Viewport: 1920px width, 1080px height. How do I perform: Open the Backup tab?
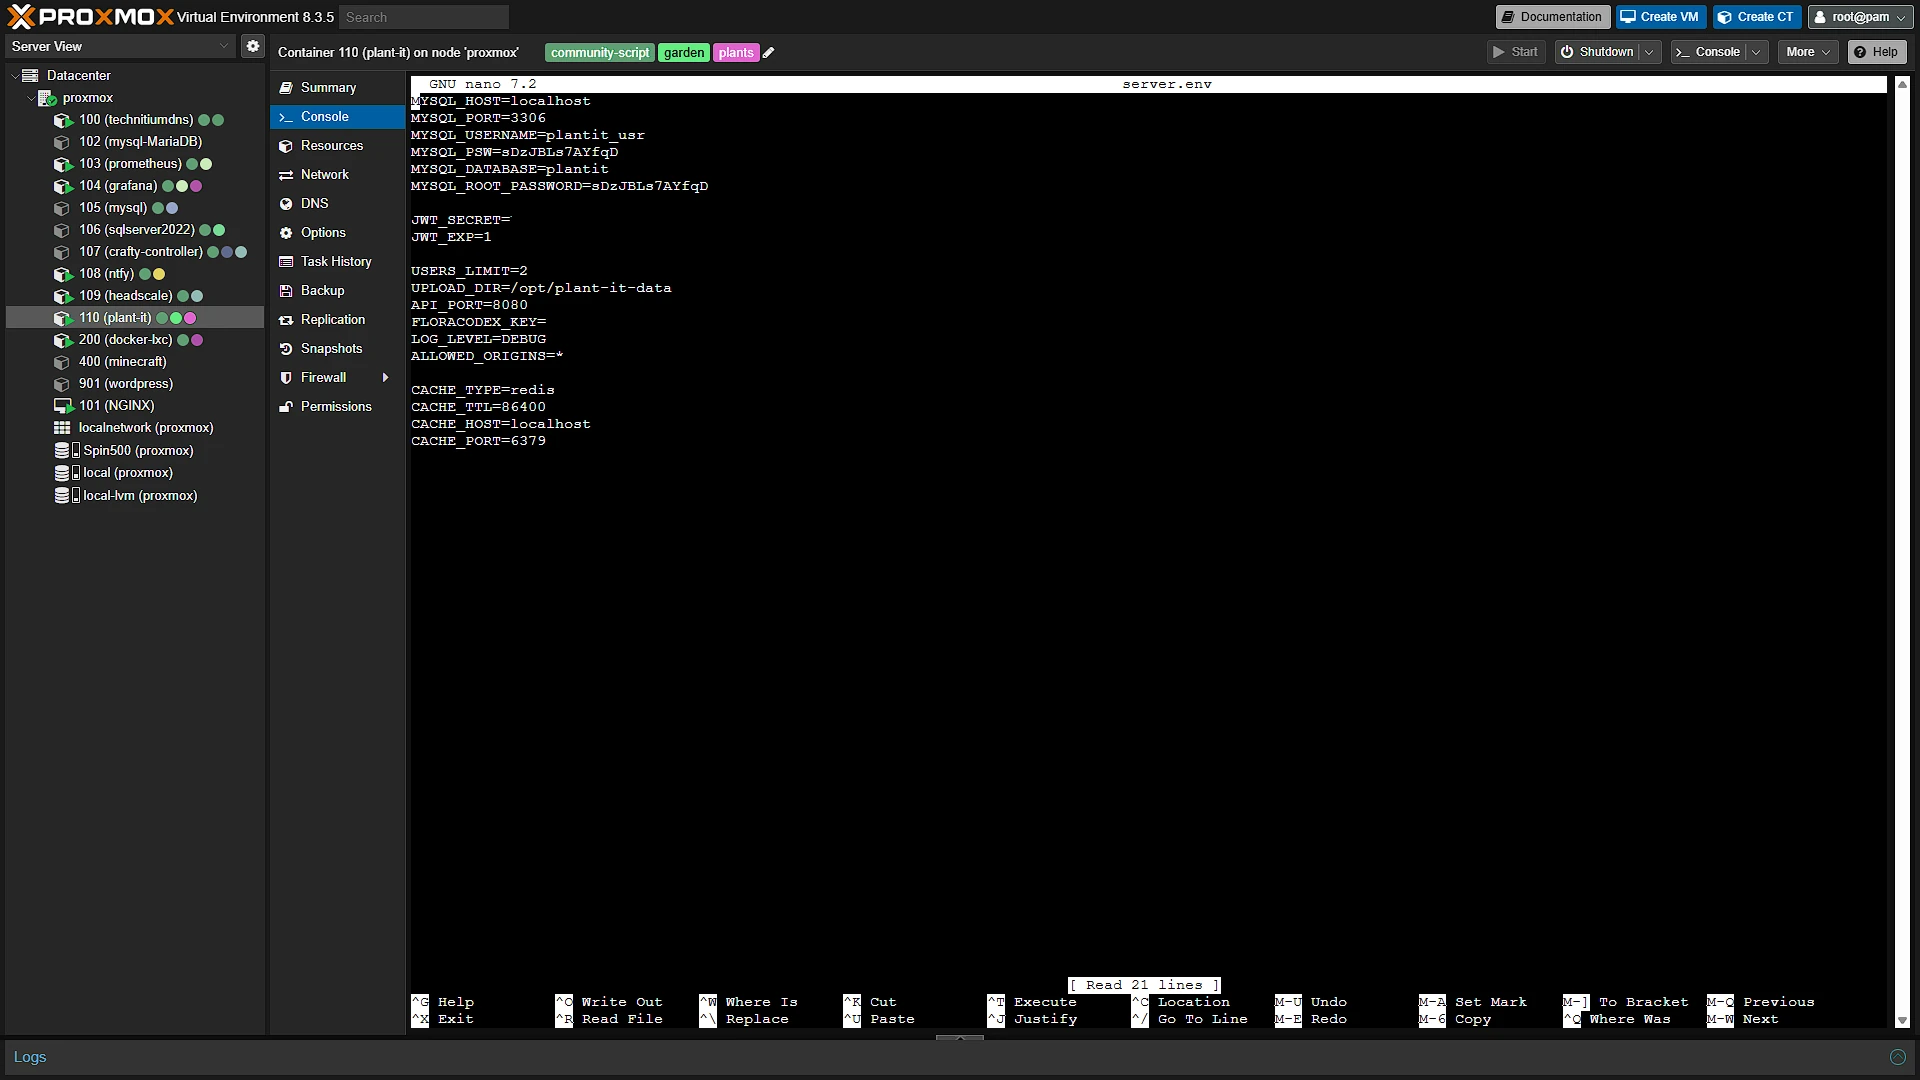(x=337, y=291)
